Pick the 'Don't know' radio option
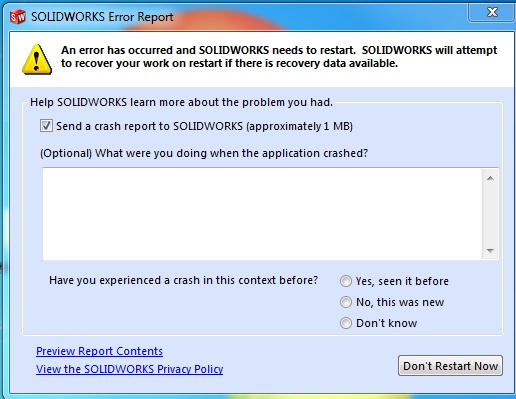 point(346,323)
